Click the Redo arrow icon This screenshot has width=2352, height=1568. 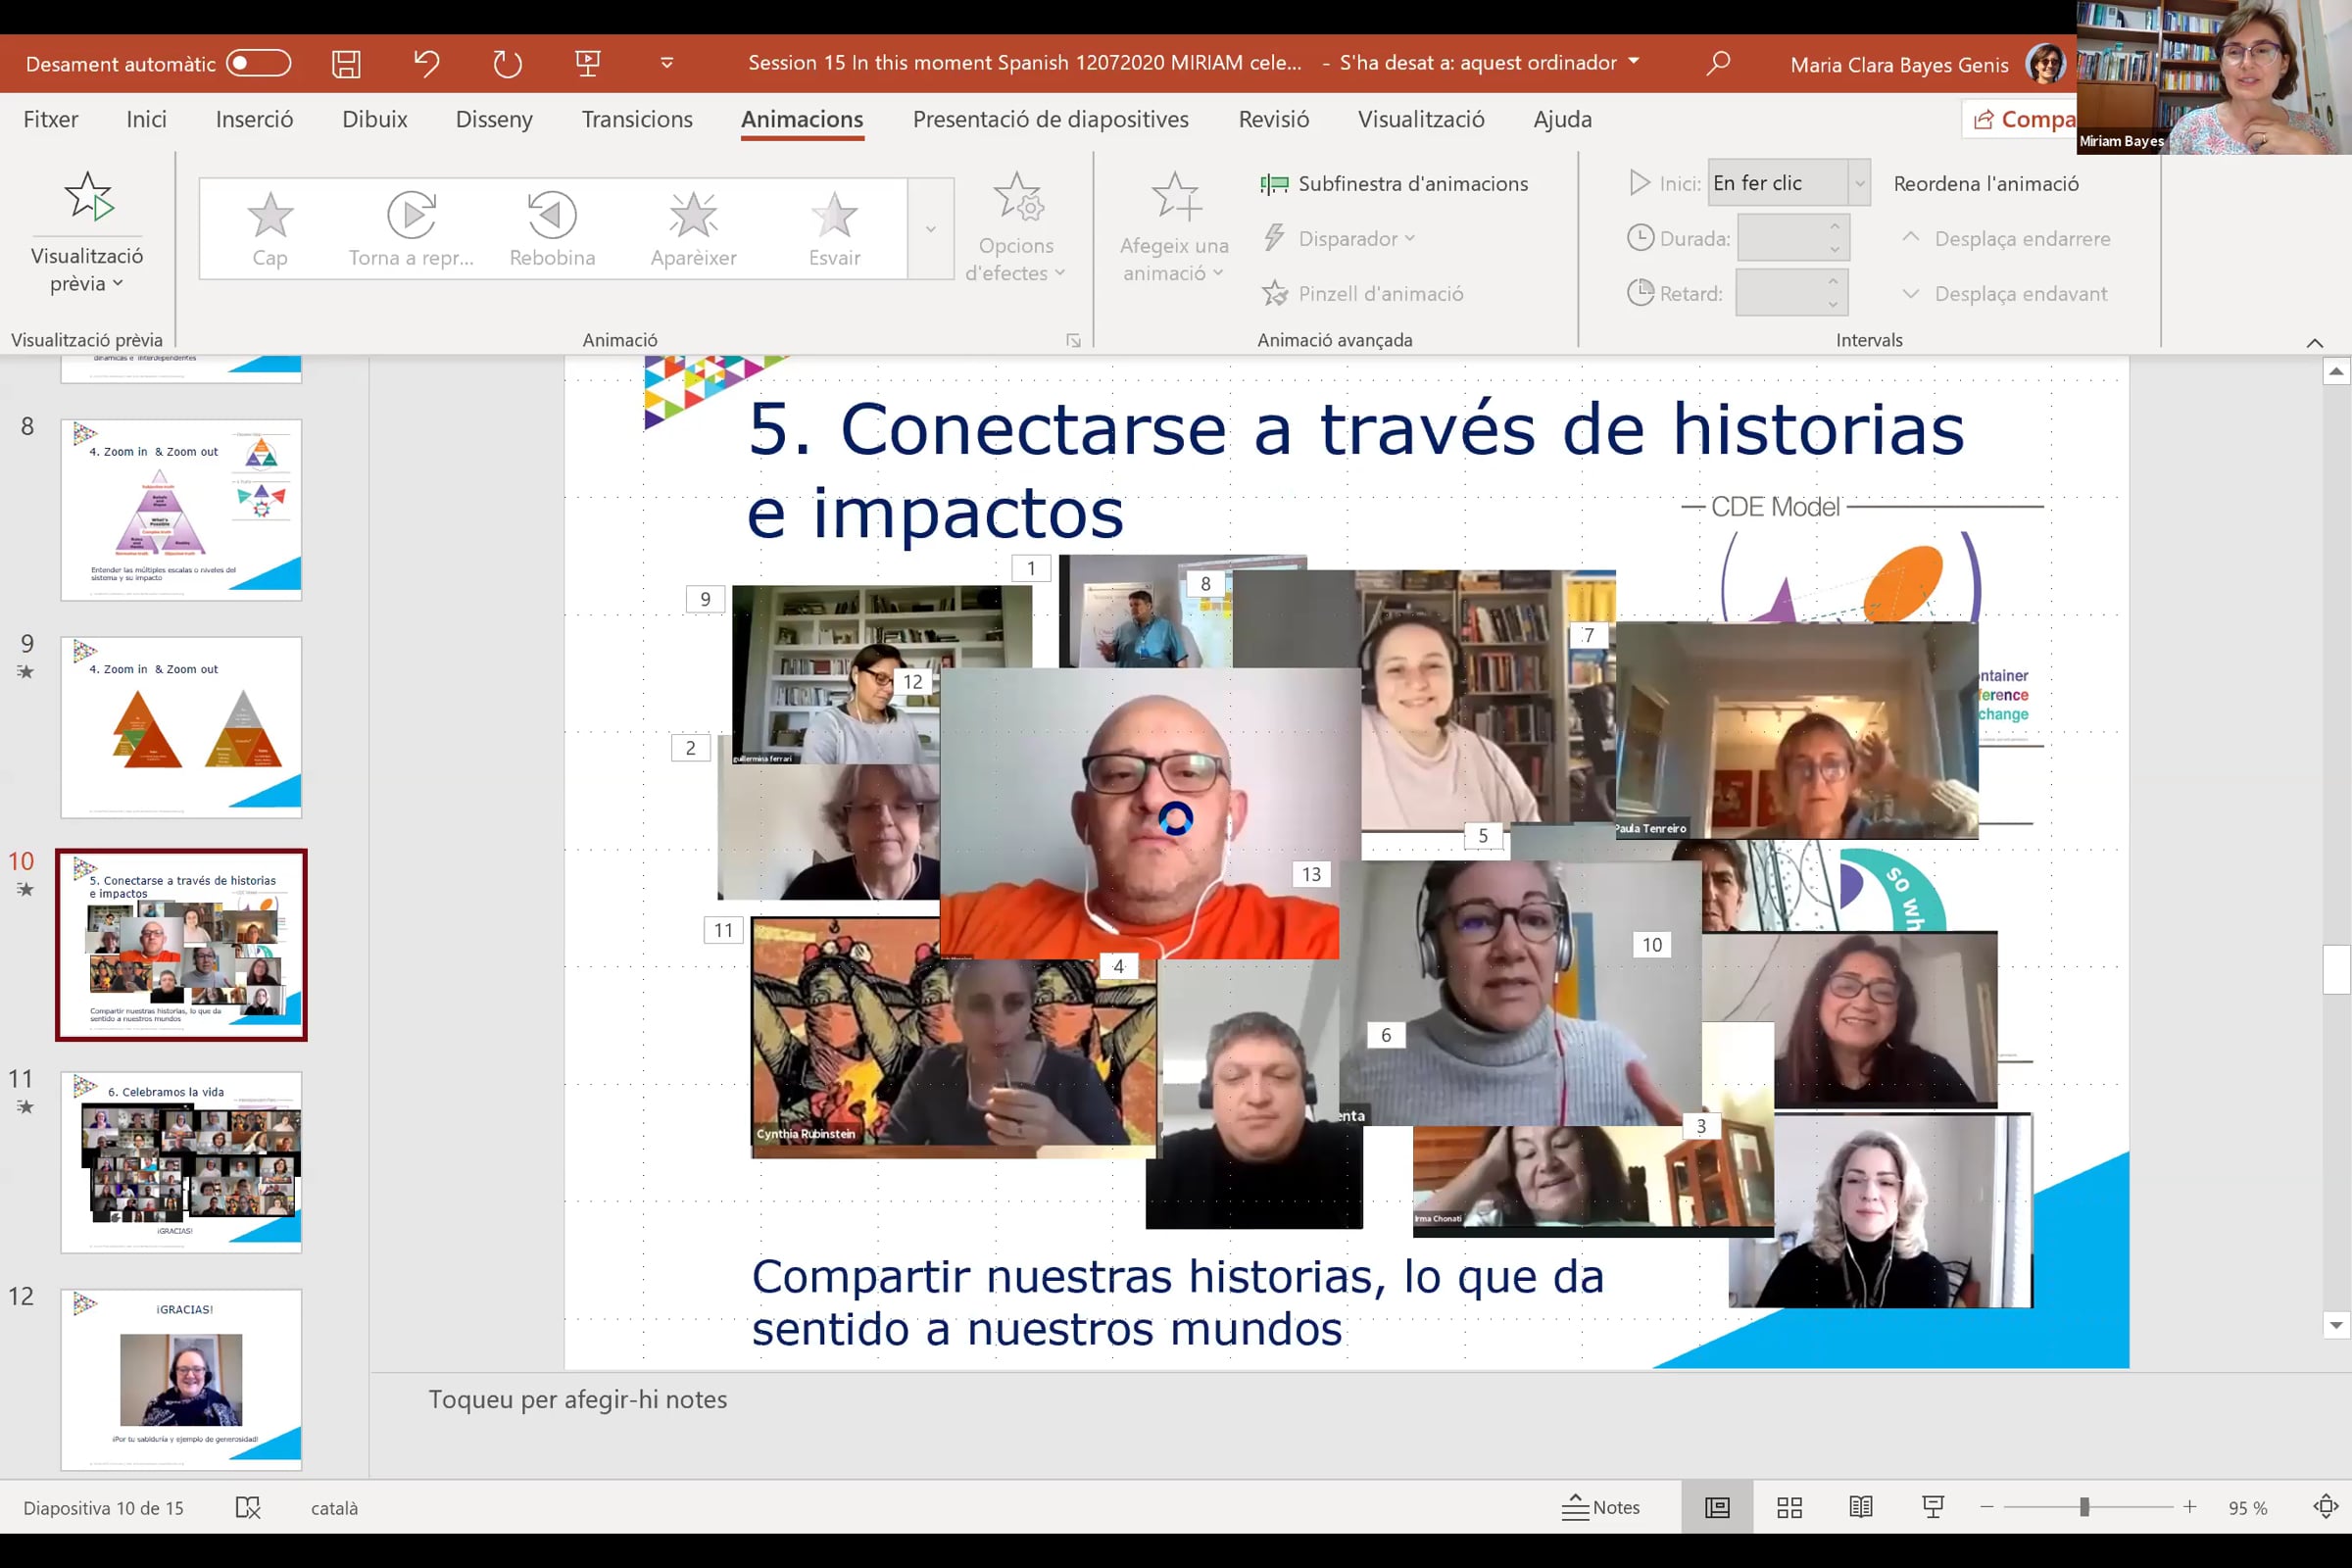(x=507, y=64)
